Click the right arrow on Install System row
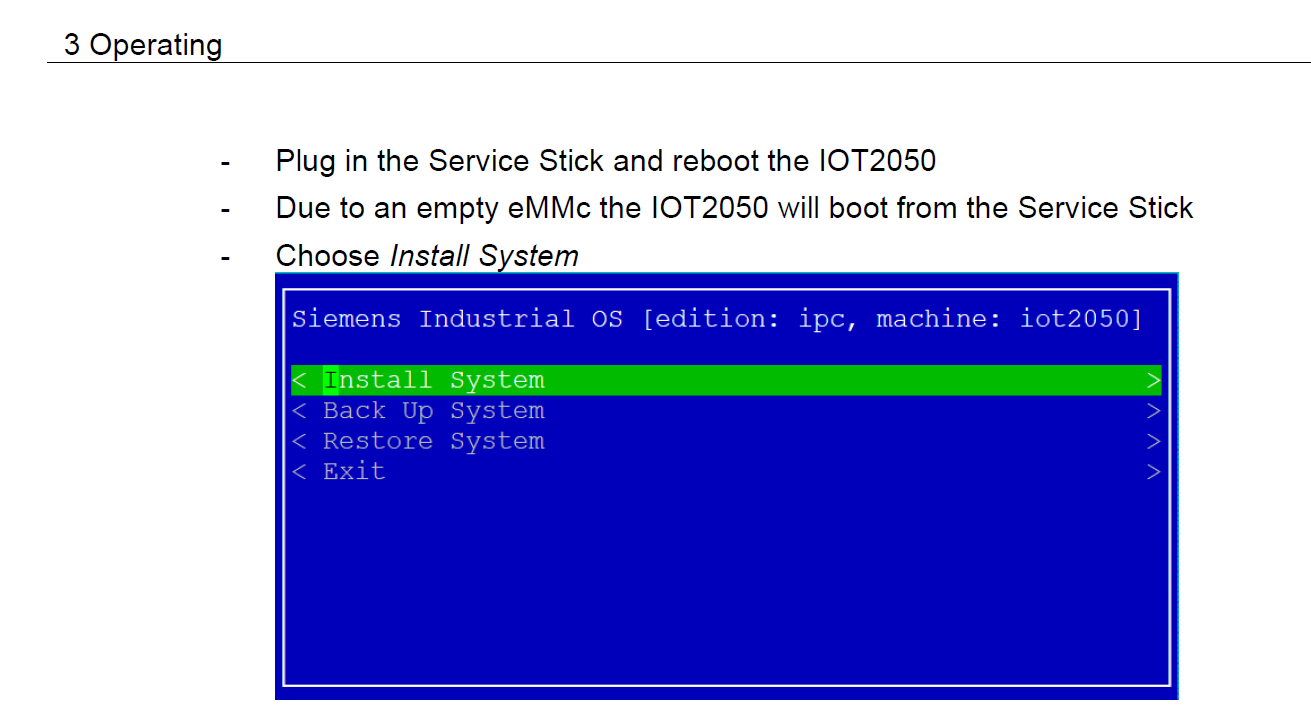Image resolution: width=1311 pixels, height=728 pixels. (1153, 381)
